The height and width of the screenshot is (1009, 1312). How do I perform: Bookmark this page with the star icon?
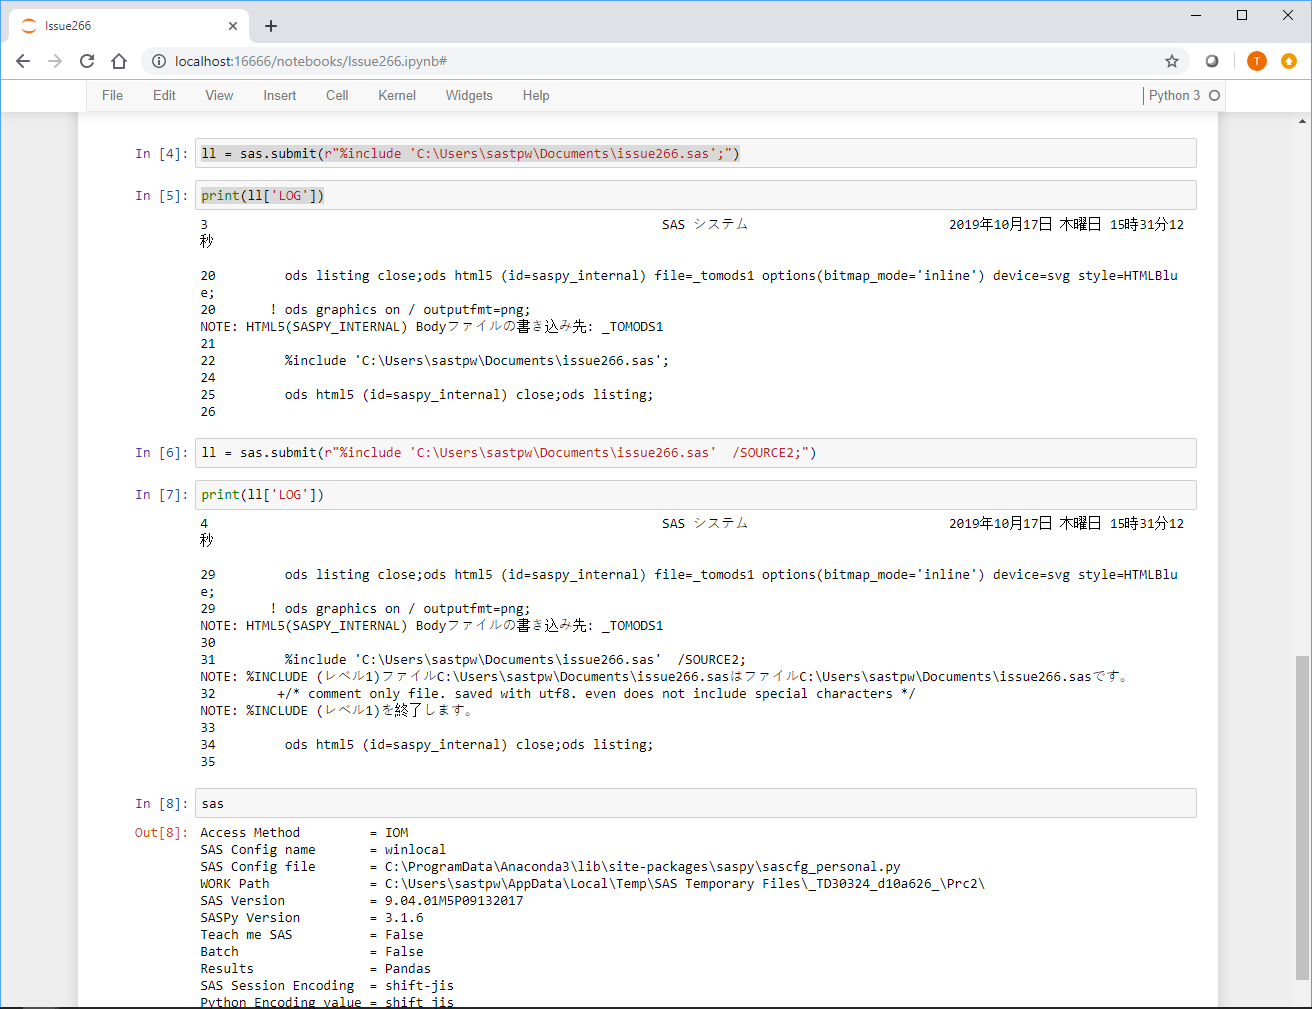point(1171,61)
